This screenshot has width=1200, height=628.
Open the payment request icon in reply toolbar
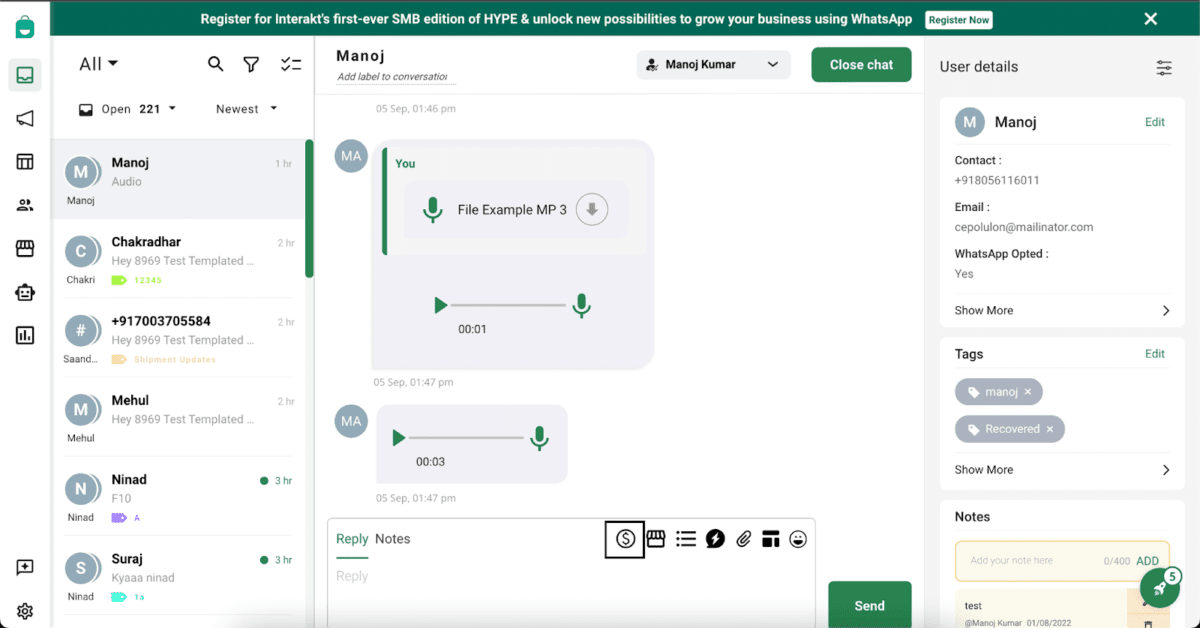pos(625,538)
